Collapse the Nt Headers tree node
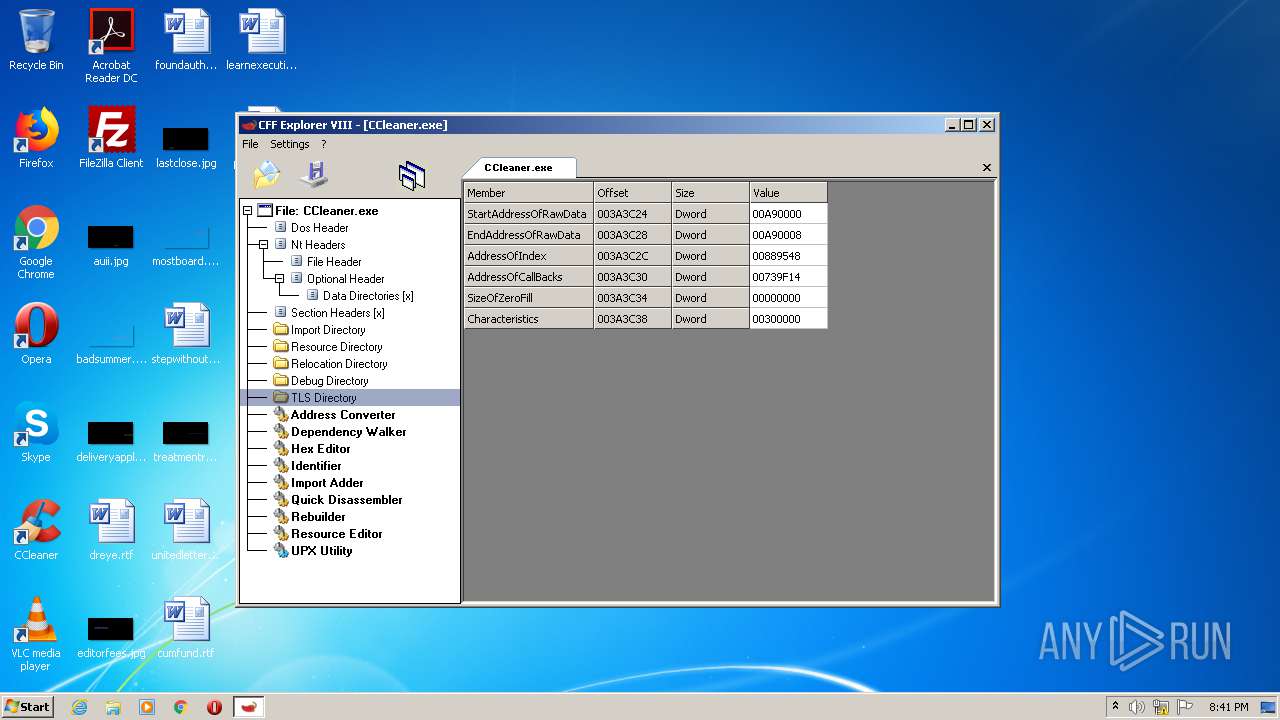This screenshot has height=720, width=1280. [263, 245]
